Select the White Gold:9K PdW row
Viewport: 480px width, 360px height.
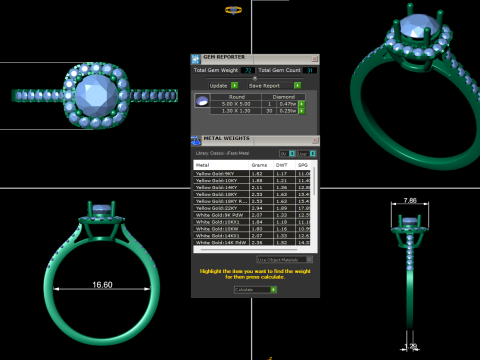pyautogui.click(x=252, y=215)
